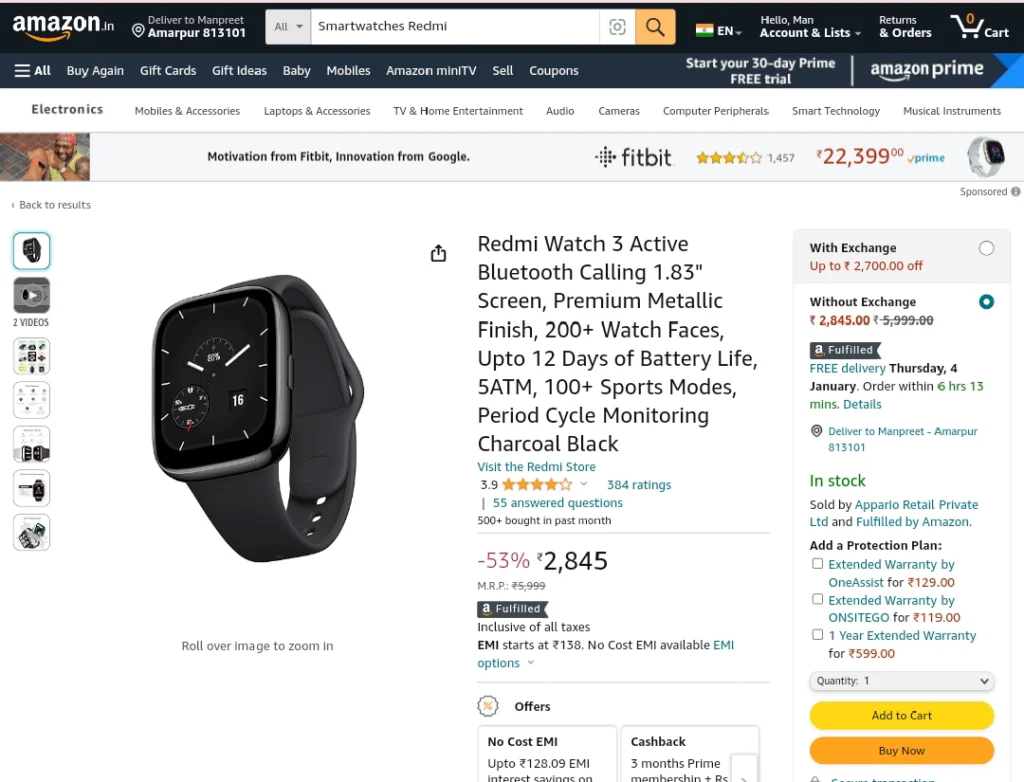Check Extended Warranty by OneAssist box
1024x782 pixels.
click(817, 563)
